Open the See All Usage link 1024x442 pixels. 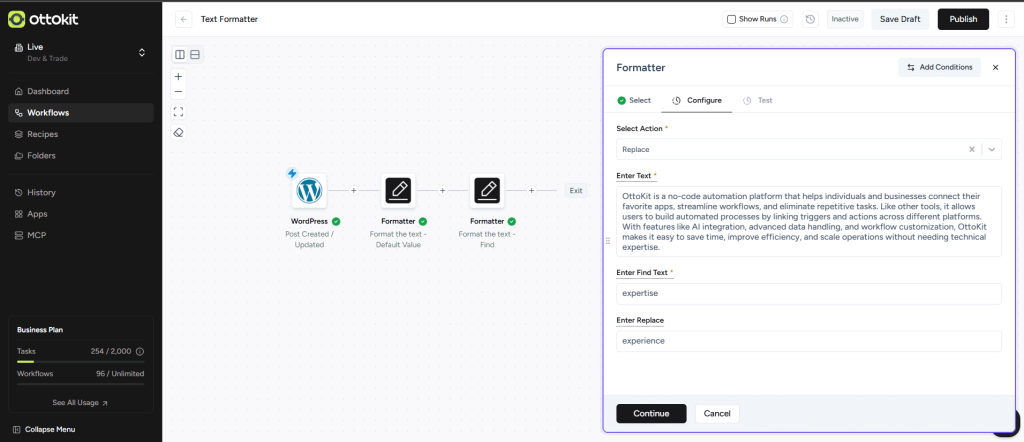point(80,403)
